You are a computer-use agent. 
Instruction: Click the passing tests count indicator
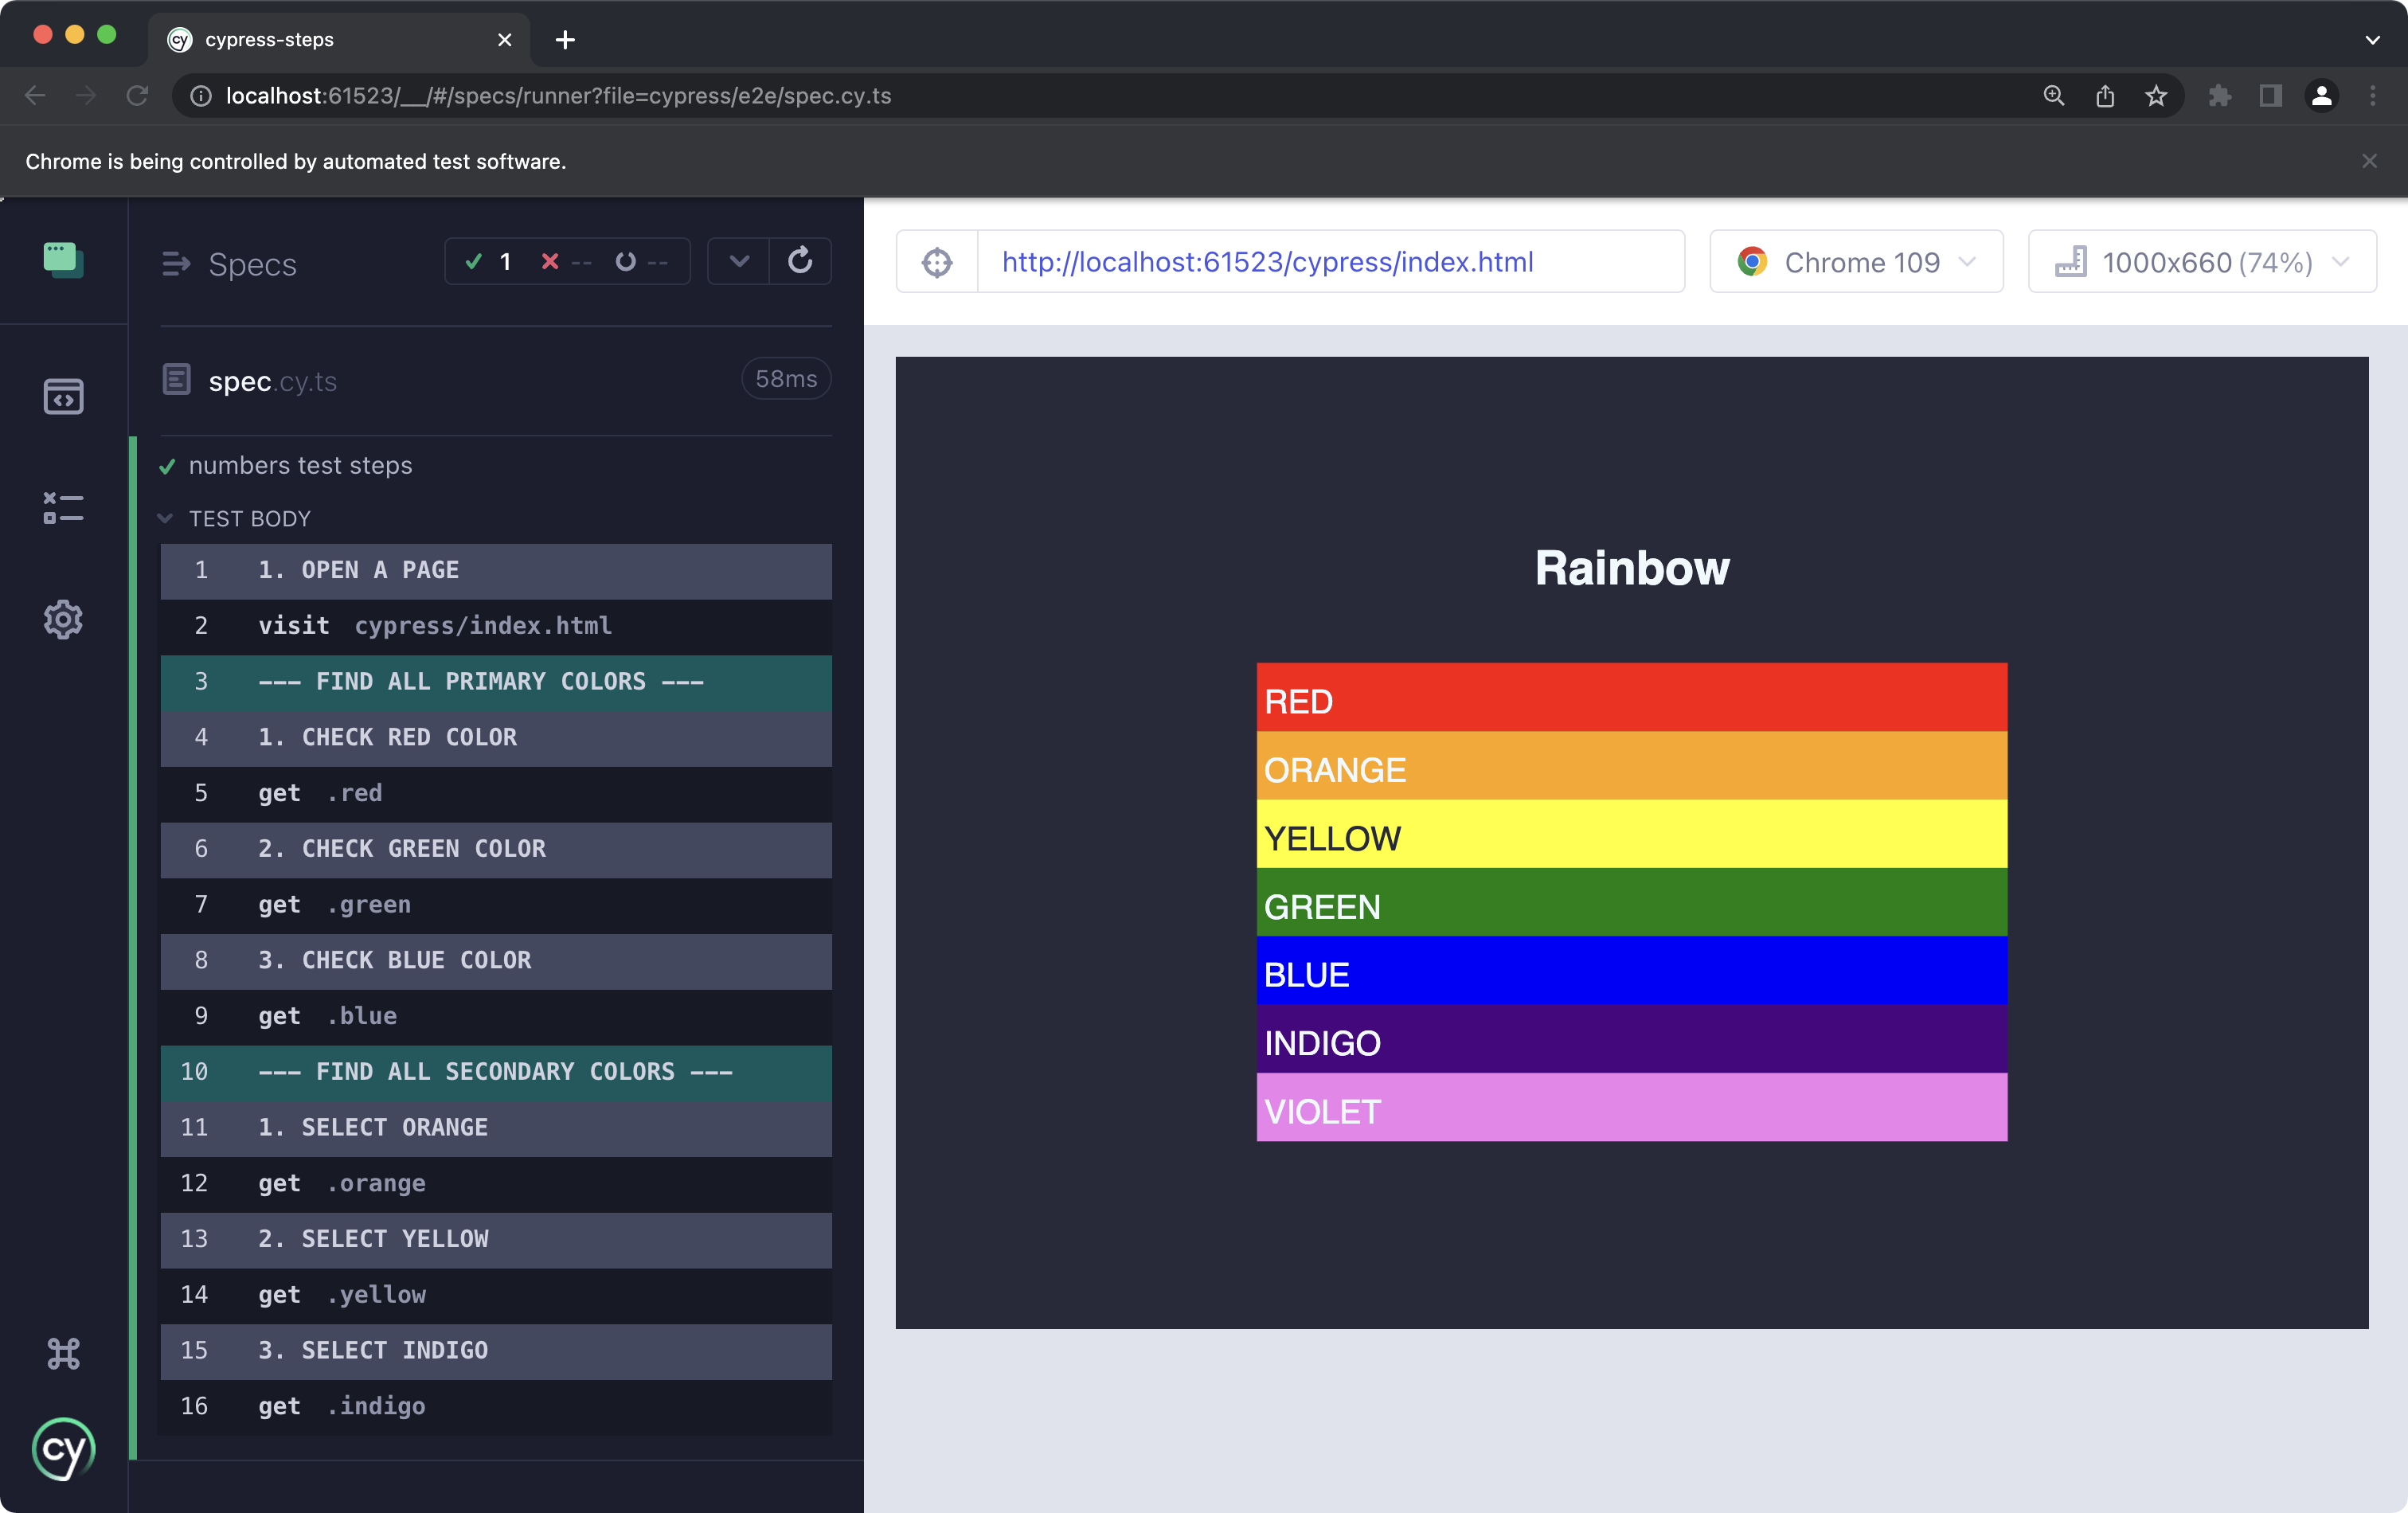(x=491, y=261)
